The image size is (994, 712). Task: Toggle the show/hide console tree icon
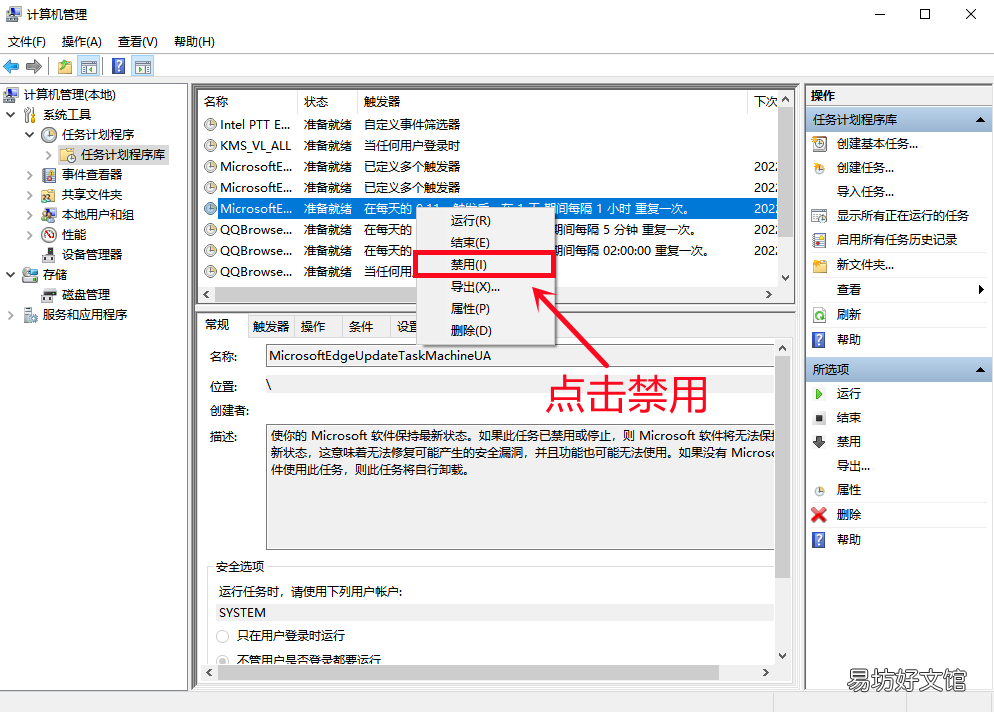[x=89, y=66]
